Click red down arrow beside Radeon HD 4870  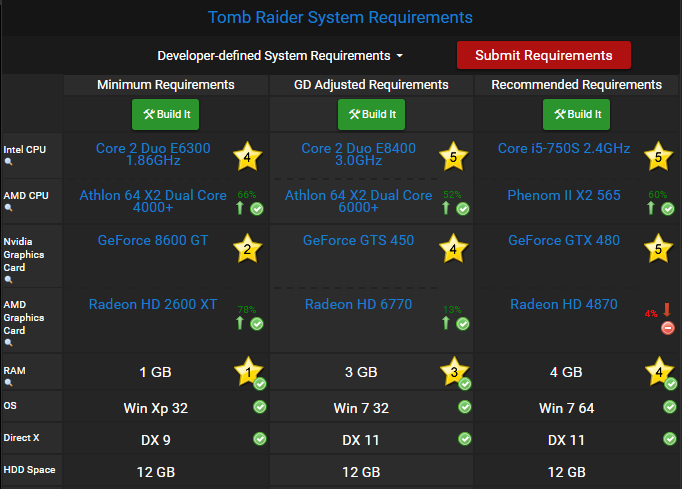(x=667, y=310)
